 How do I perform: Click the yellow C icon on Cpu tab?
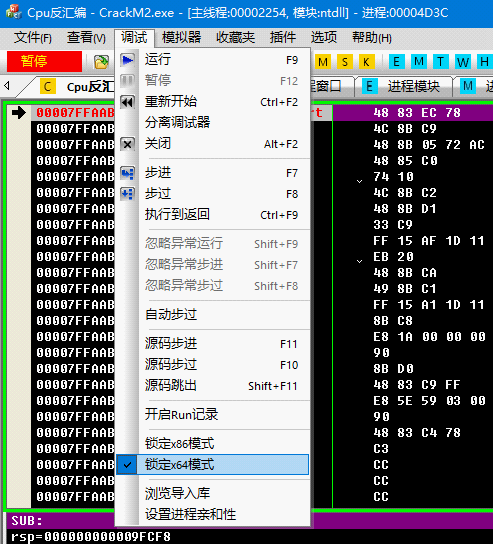48,87
